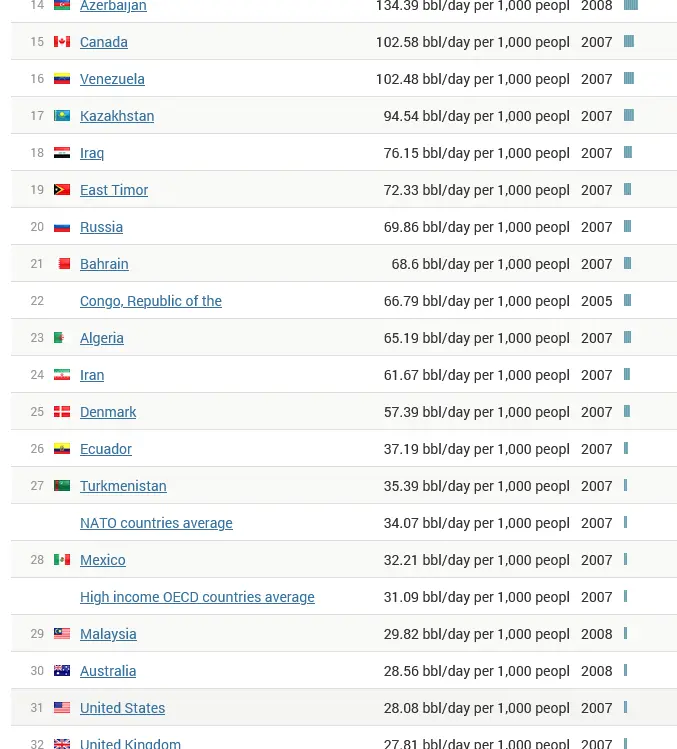
Task: Open the East Timor link
Action: point(114,190)
